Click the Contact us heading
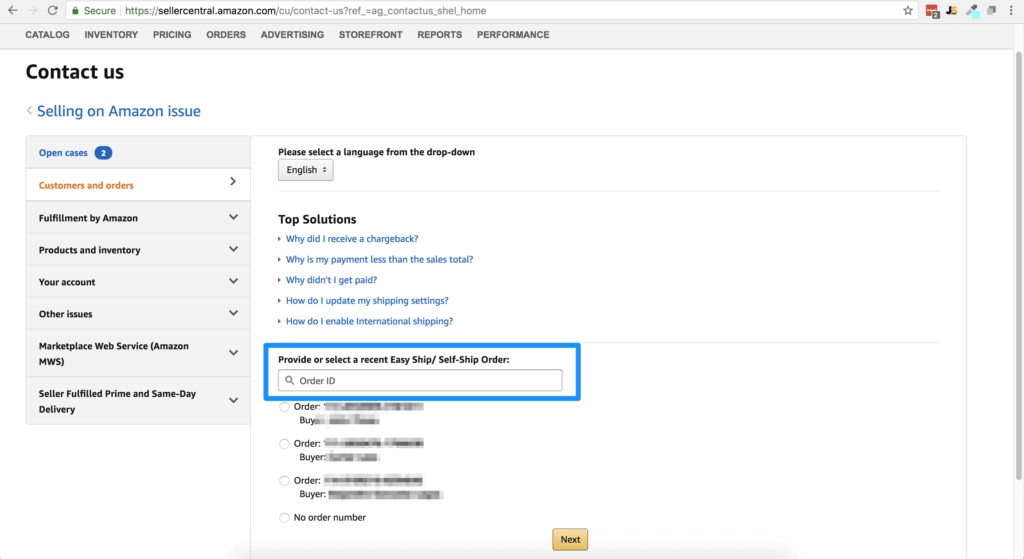Screen dimensions: 1024x559 (74, 72)
